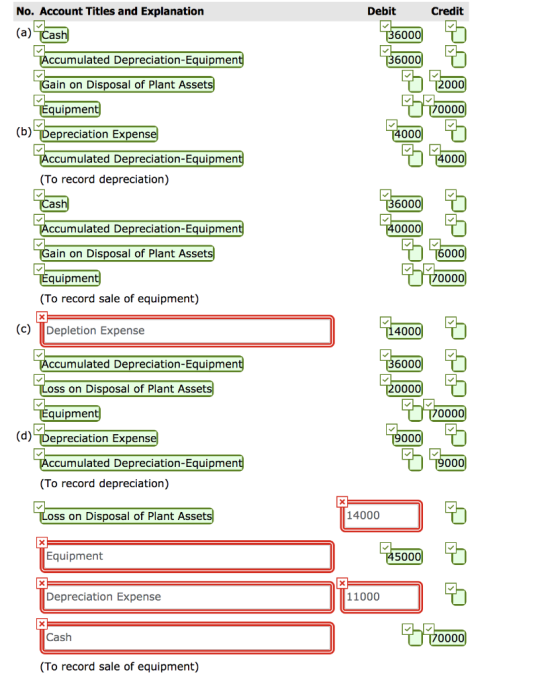The width and height of the screenshot is (560, 688).
Task: Click the bottom Depreciation Expense title field
Action: pos(187,597)
